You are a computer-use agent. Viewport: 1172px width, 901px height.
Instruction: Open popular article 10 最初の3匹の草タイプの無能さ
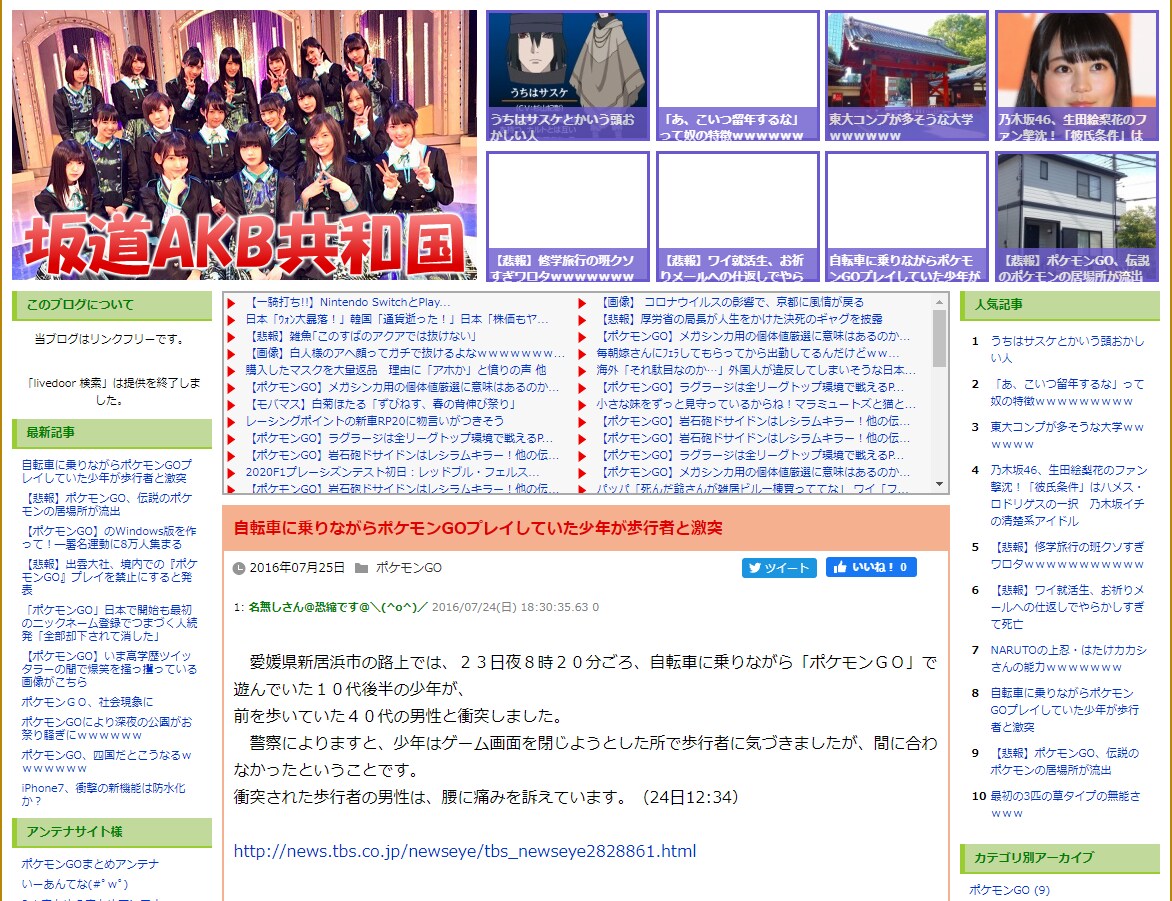pos(1065,804)
